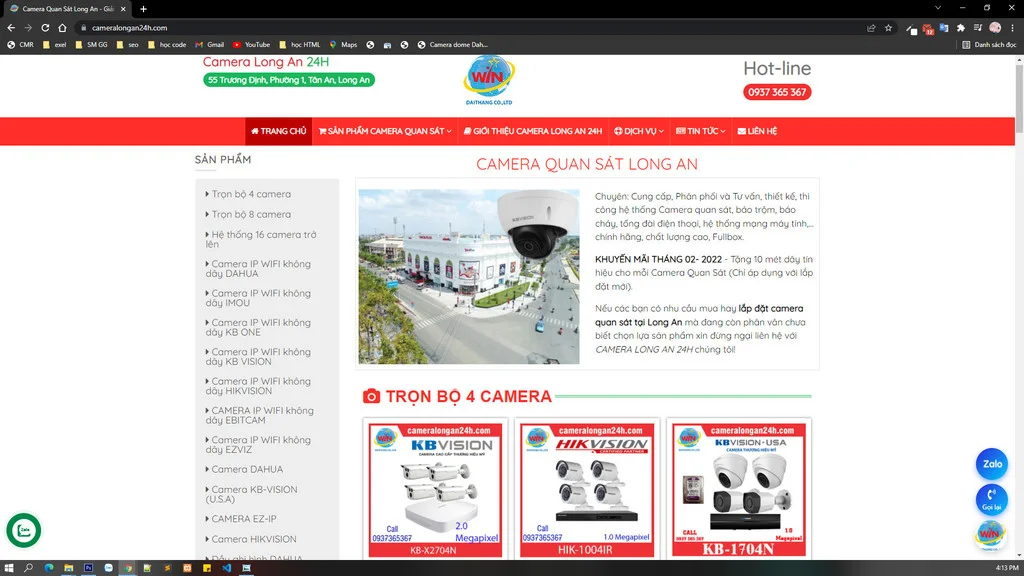This screenshot has height=576, width=1024.
Task: Click the taskbar search magnifier
Action: (x=28, y=568)
